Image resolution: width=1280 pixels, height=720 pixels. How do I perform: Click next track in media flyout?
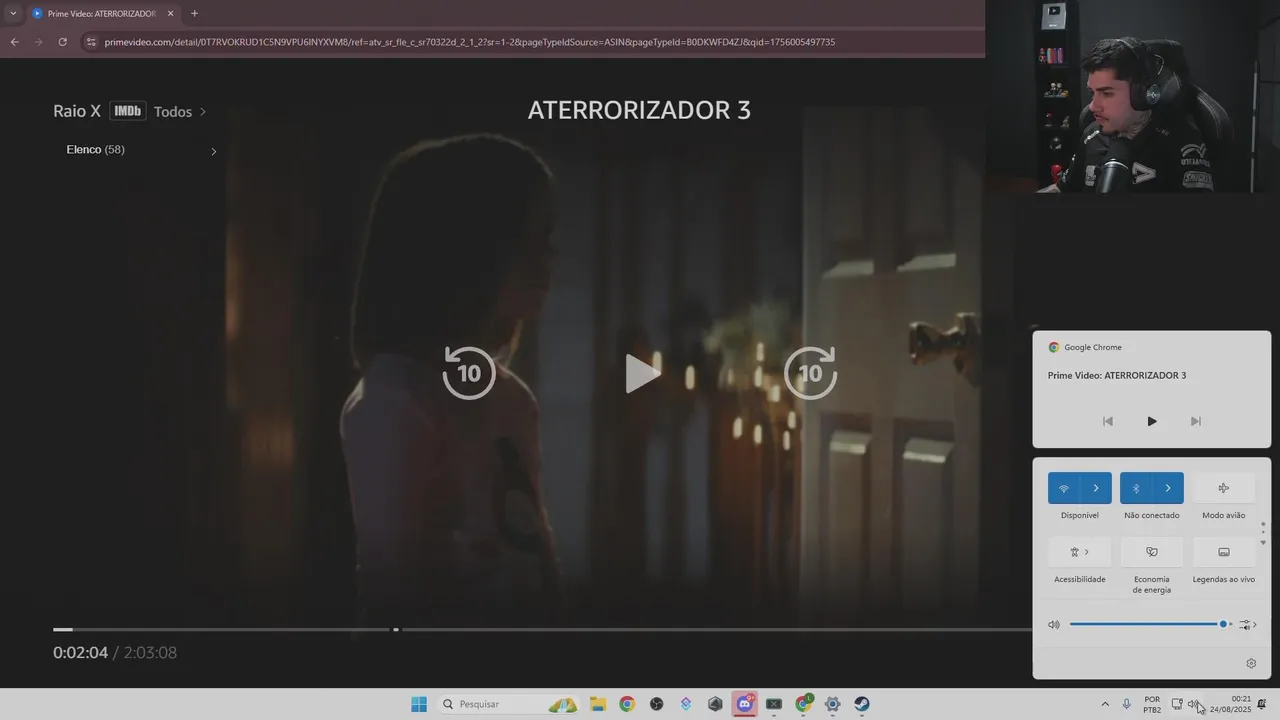1196,421
